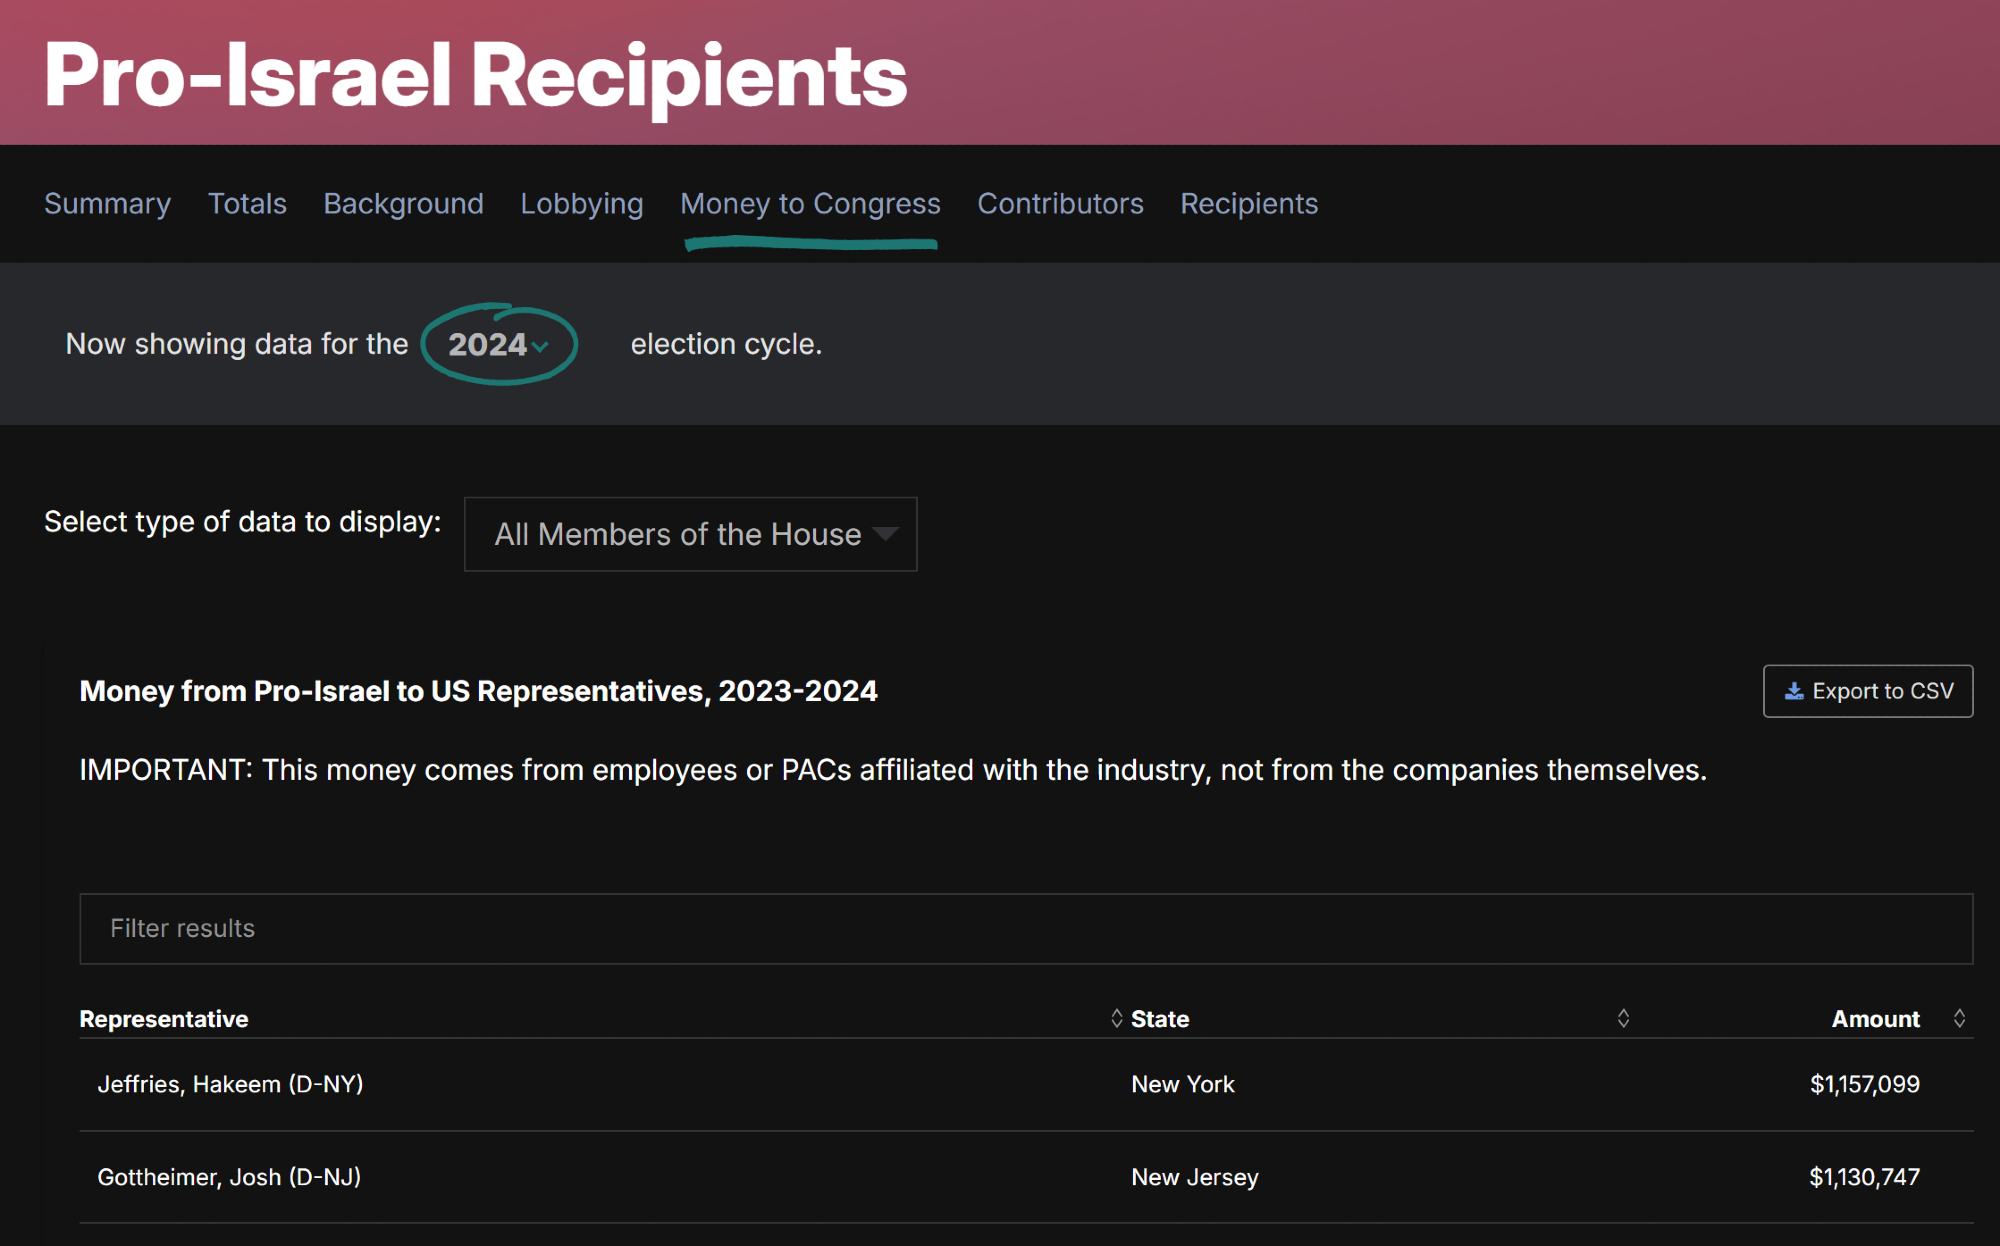Click the Money to Congress tab
The height and width of the screenshot is (1246, 2000).
pos(810,203)
